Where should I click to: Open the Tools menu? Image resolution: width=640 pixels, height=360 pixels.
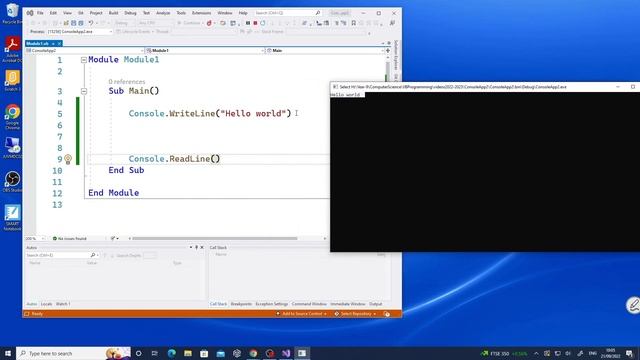181,13
